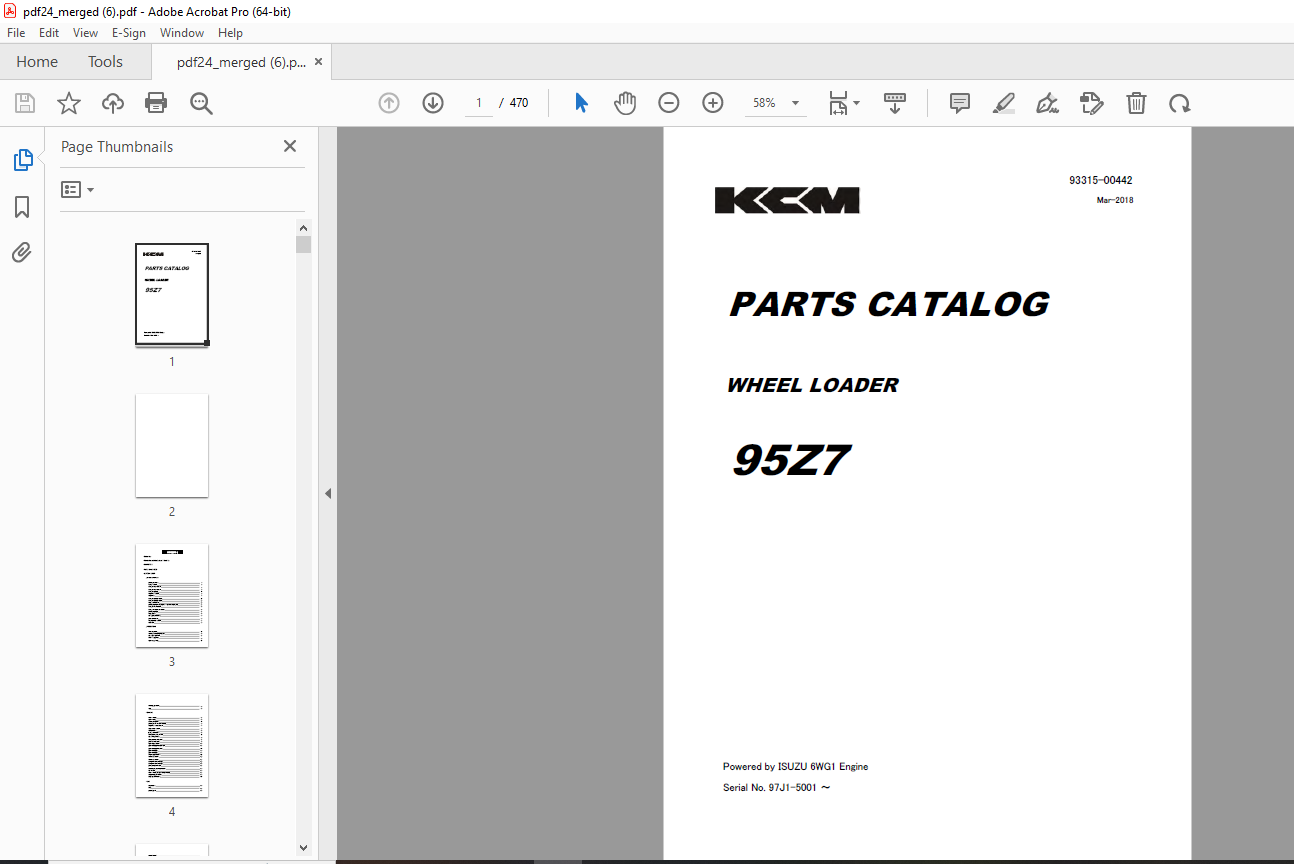The width and height of the screenshot is (1294, 864).
Task: Print the document with printer icon
Action: click(x=156, y=103)
